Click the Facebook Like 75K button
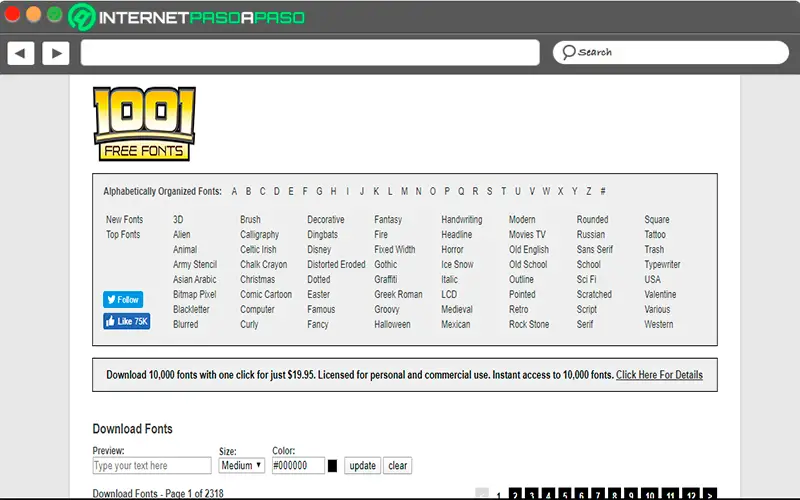 pyautogui.click(x=127, y=321)
